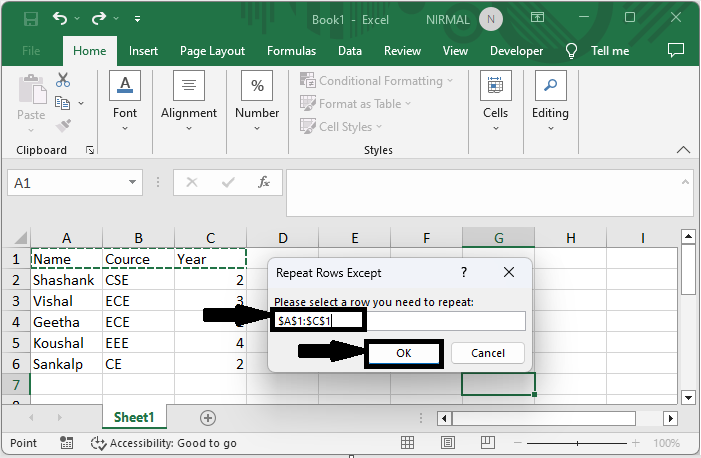This screenshot has height=458, width=701.
Task: Select the Sheet1 worksheet tab
Action: [134, 418]
